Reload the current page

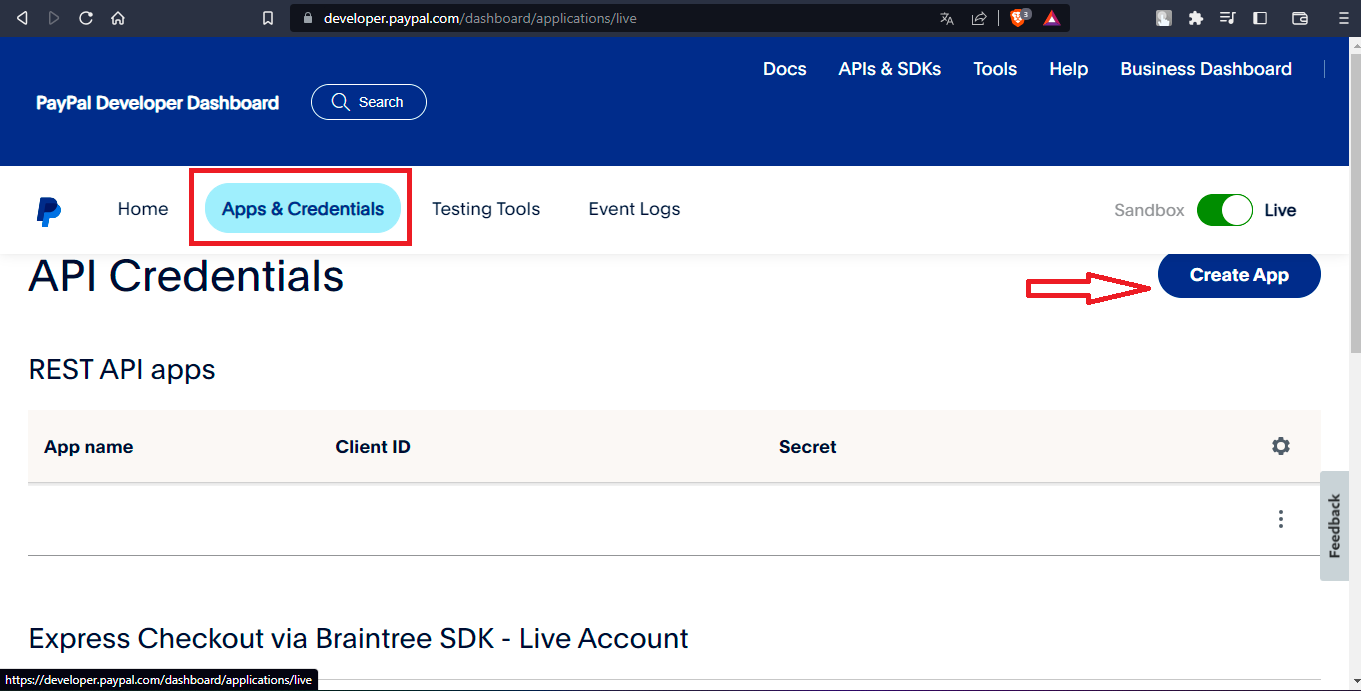86,18
